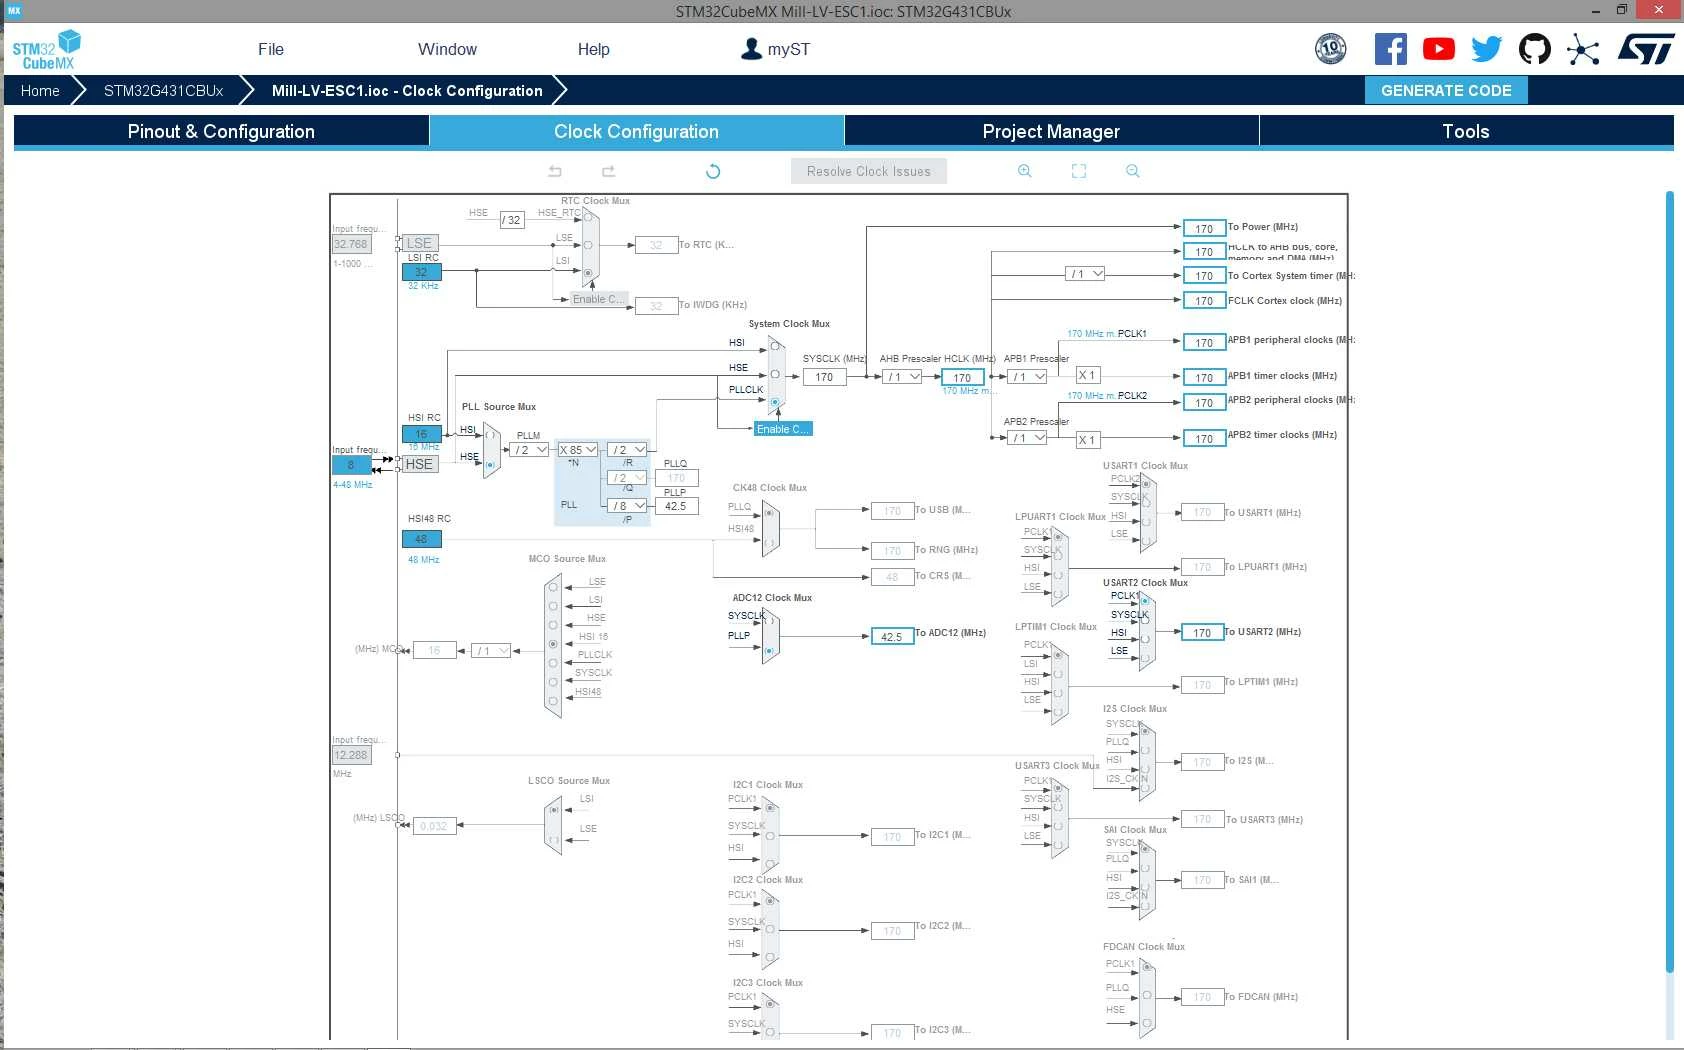The width and height of the screenshot is (1684, 1050).
Task: Open the PLL /P divider dropdown
Action: 628,506
